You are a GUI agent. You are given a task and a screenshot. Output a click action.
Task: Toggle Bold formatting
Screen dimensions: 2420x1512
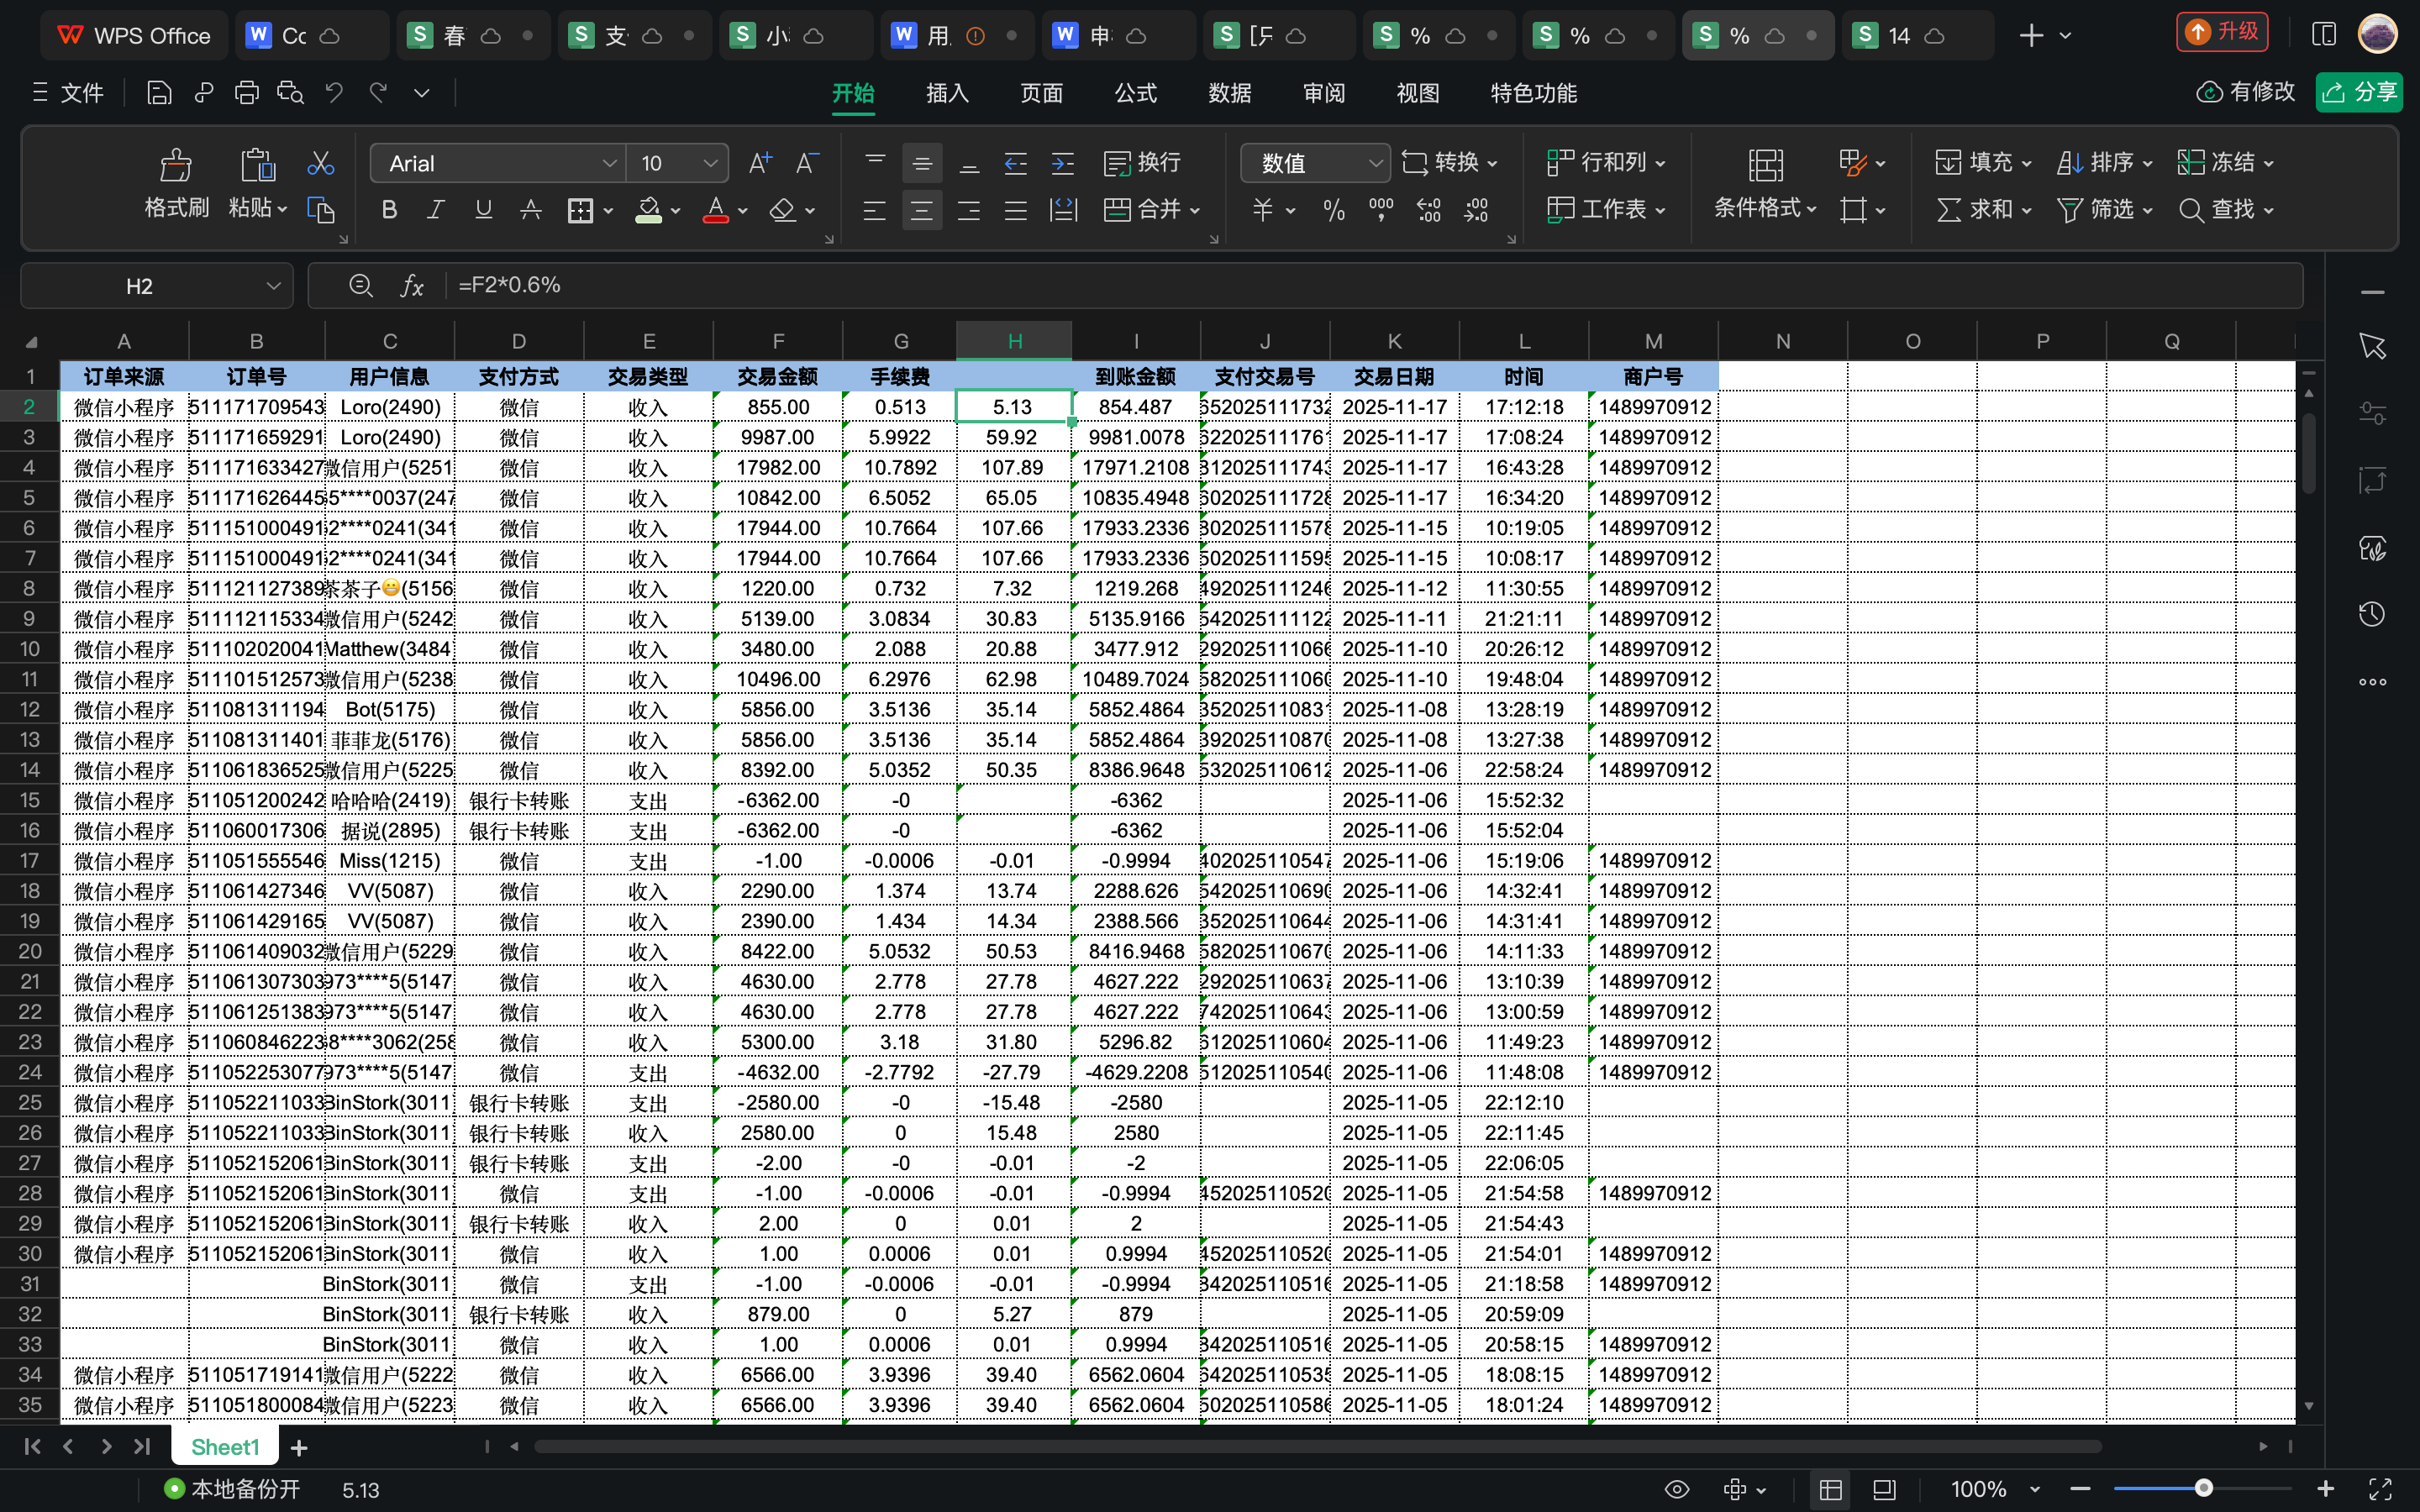click(390, 210)
